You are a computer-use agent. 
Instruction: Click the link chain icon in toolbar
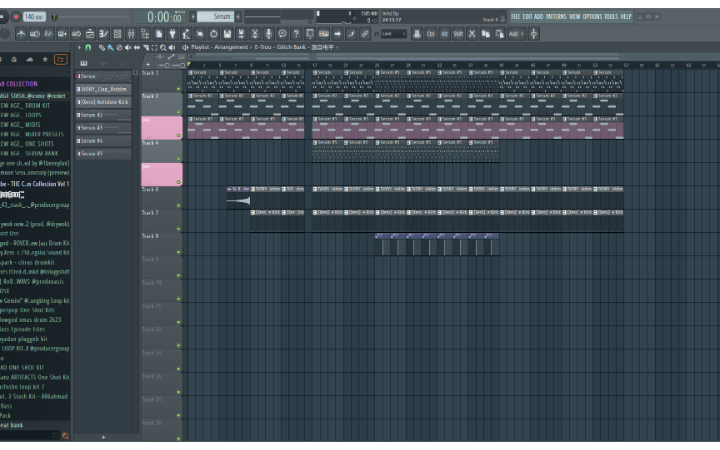(x=365, y=34)
